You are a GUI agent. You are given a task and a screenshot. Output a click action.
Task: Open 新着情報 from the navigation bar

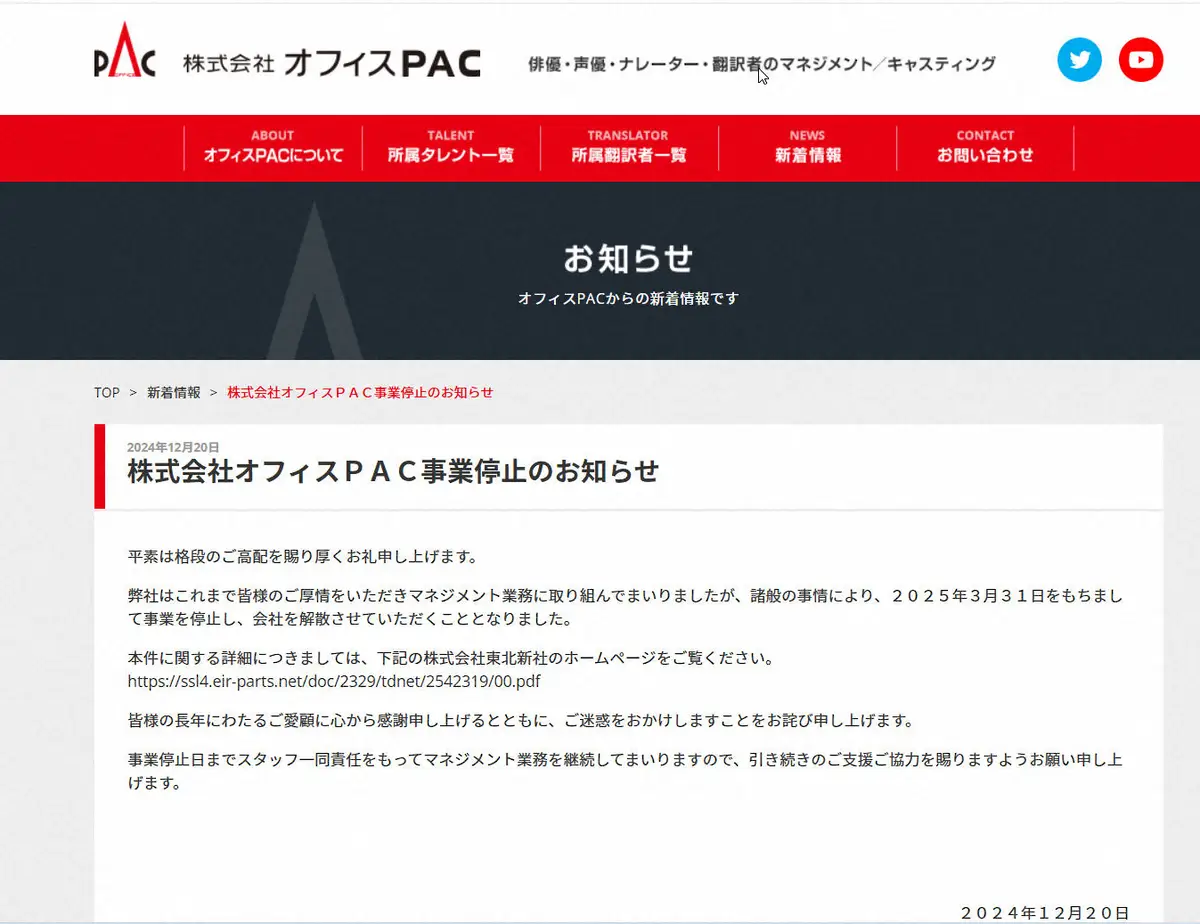(806, 148)
